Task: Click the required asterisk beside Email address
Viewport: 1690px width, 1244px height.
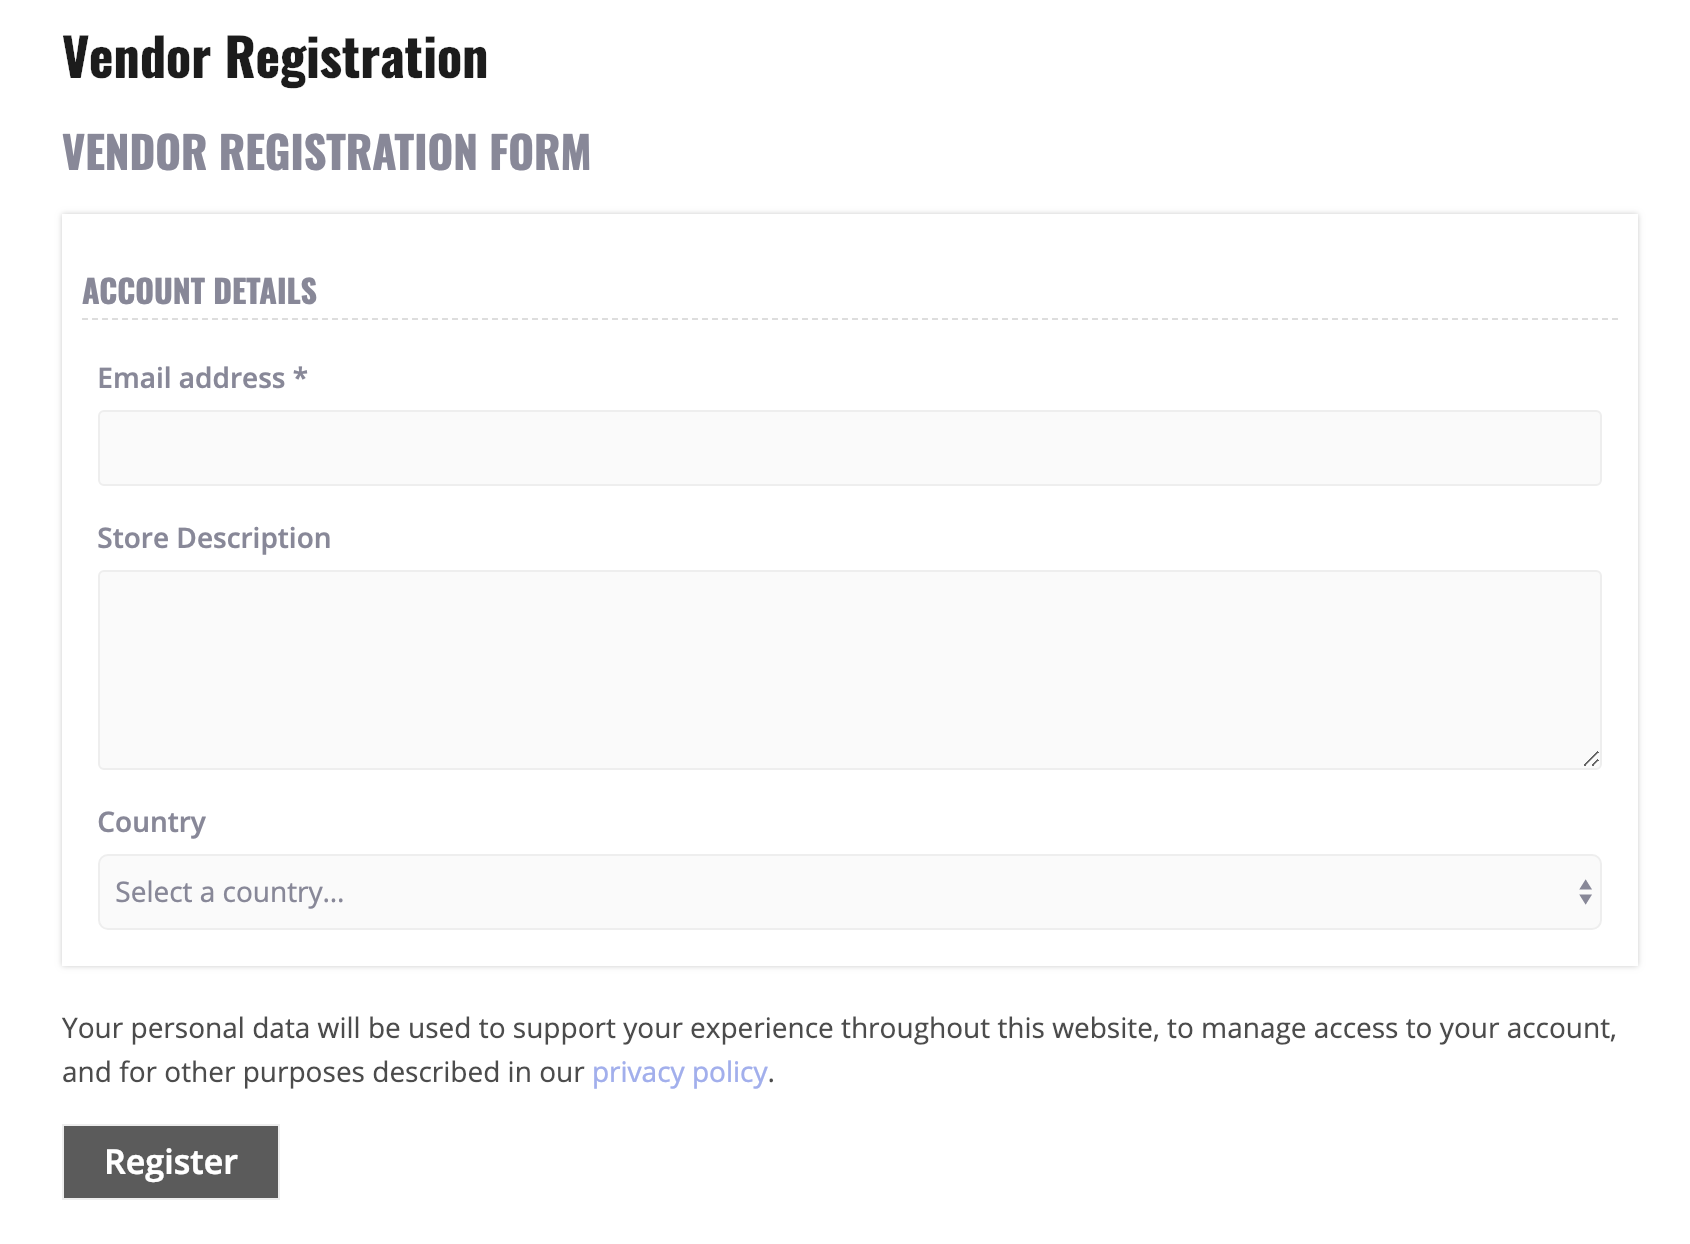Action: coord(300,376)
